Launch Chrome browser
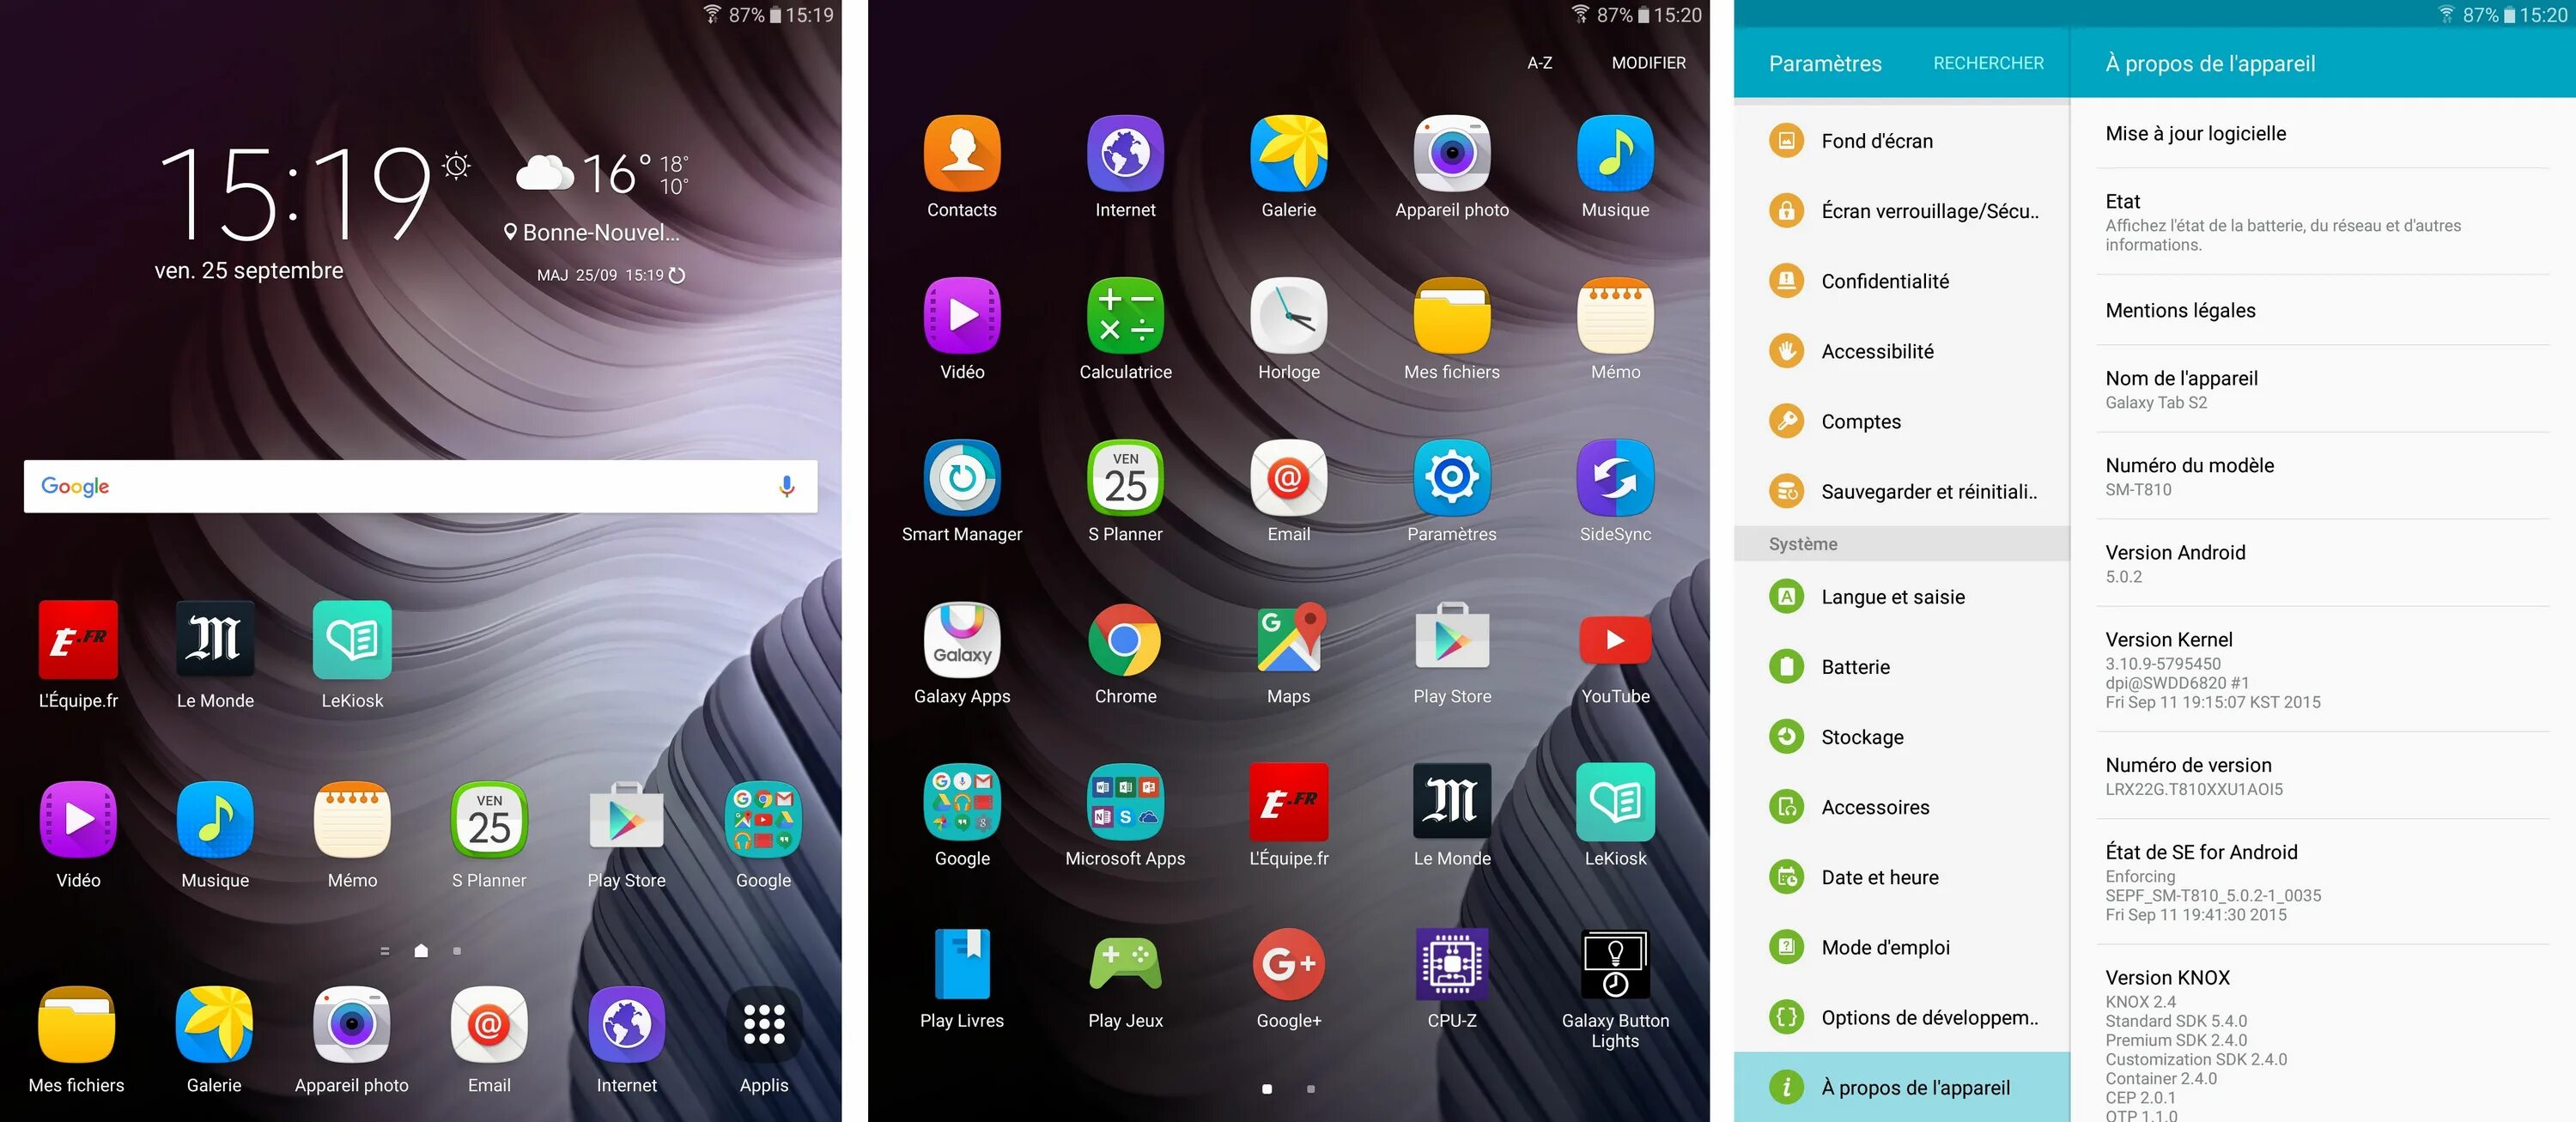Image resolution: width=2576 pixels, height=1122 pixels. [1126, 639]
